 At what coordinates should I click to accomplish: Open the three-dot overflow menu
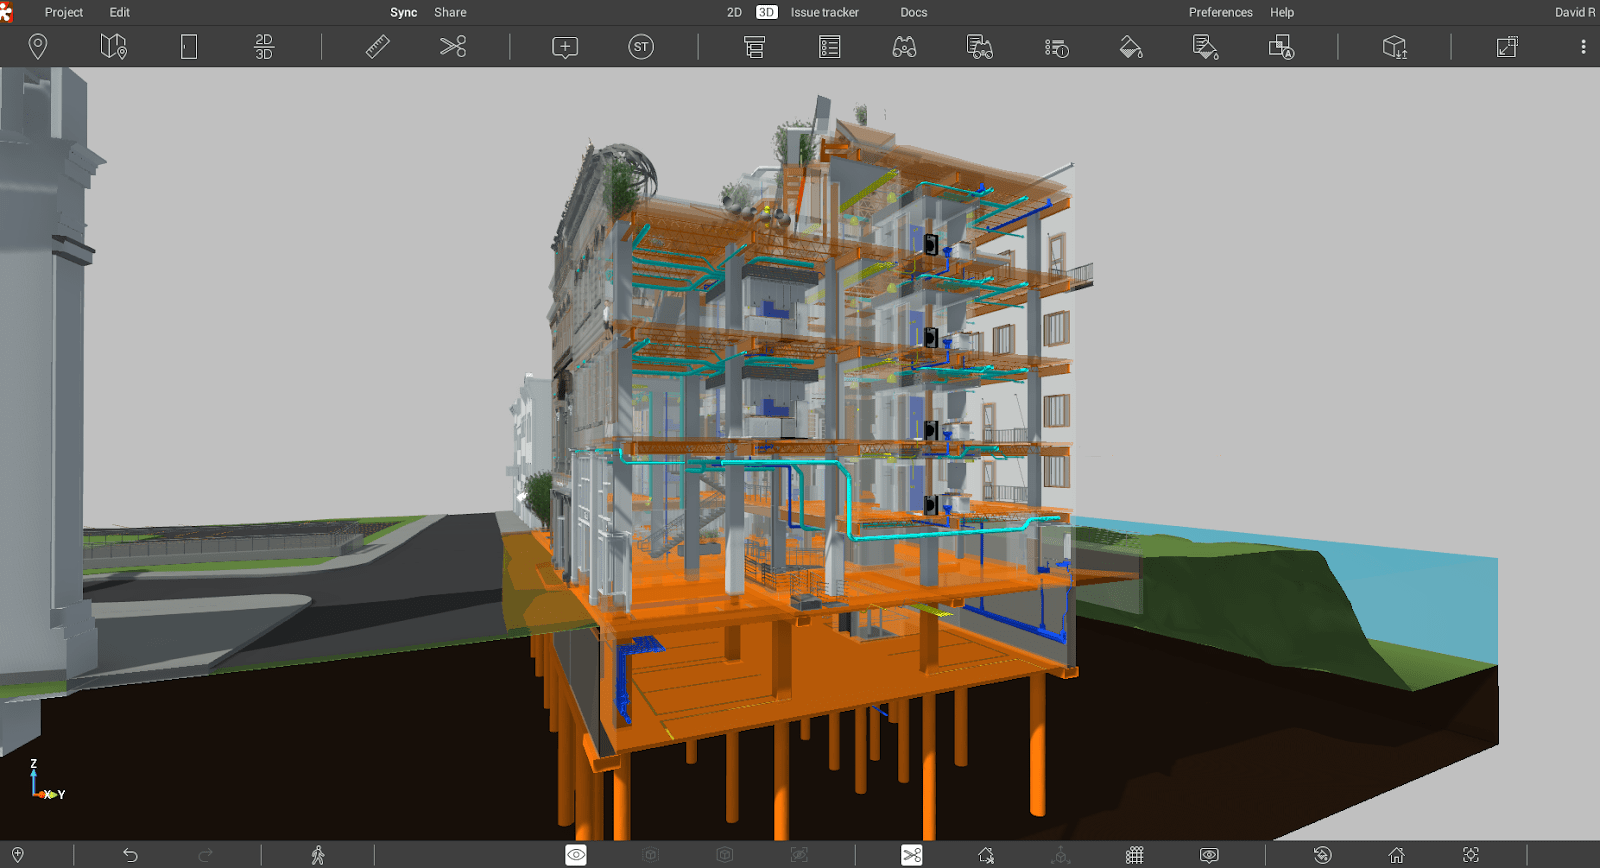point(1583,47)
